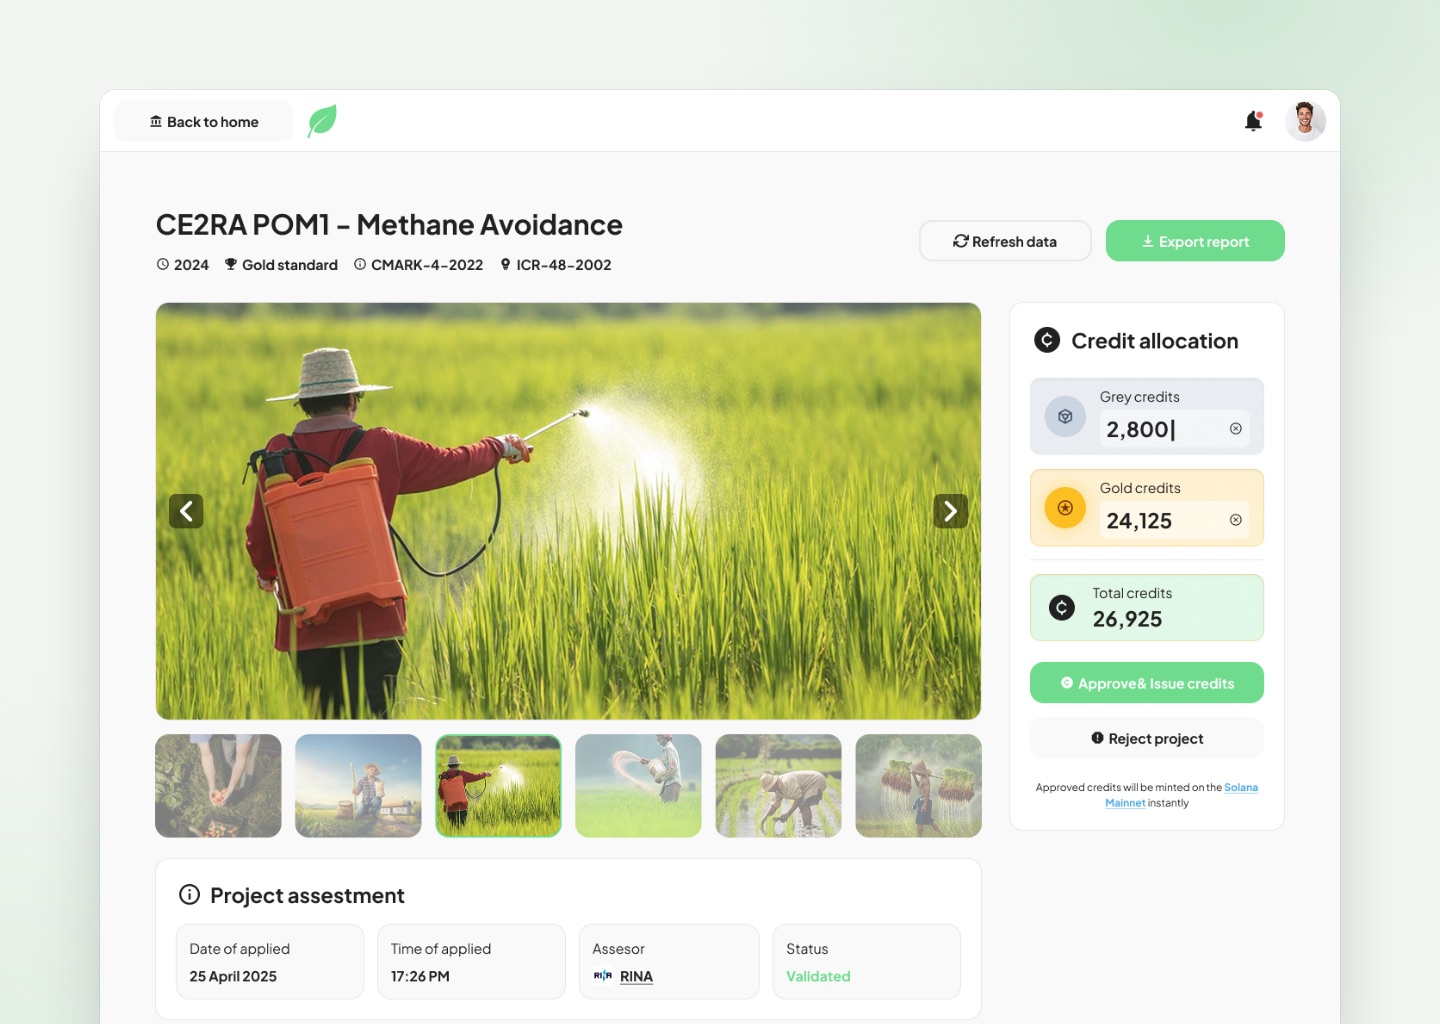This screenshot has height=1024, width=1440.
Task: Click Approve & Issue credits button
Action: [x=1147, y=683]
